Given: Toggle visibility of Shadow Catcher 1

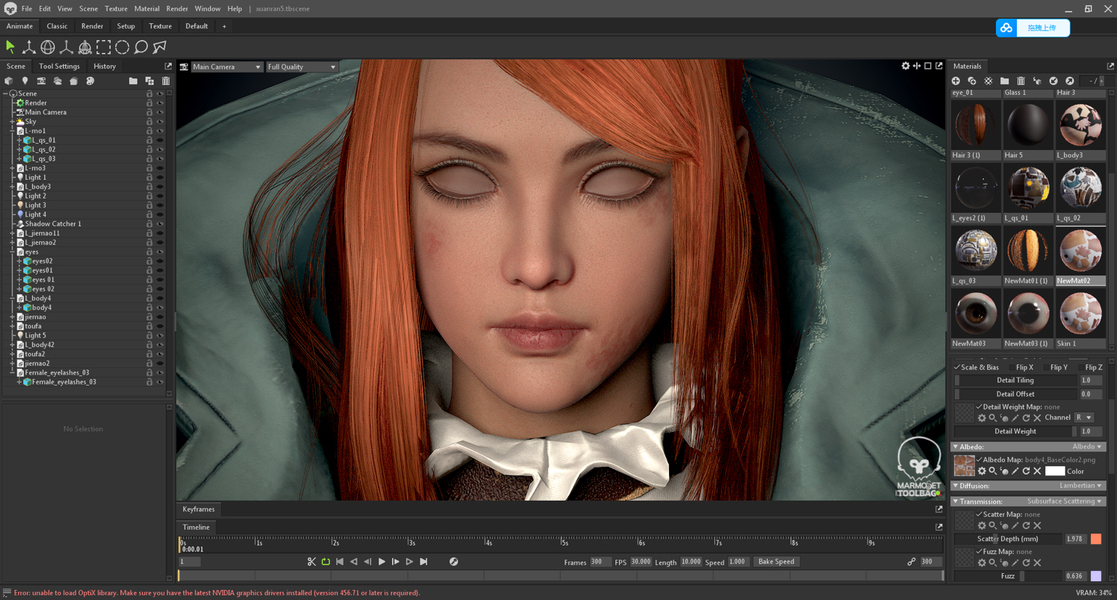Looking at the screenshot, I should 160,224.
